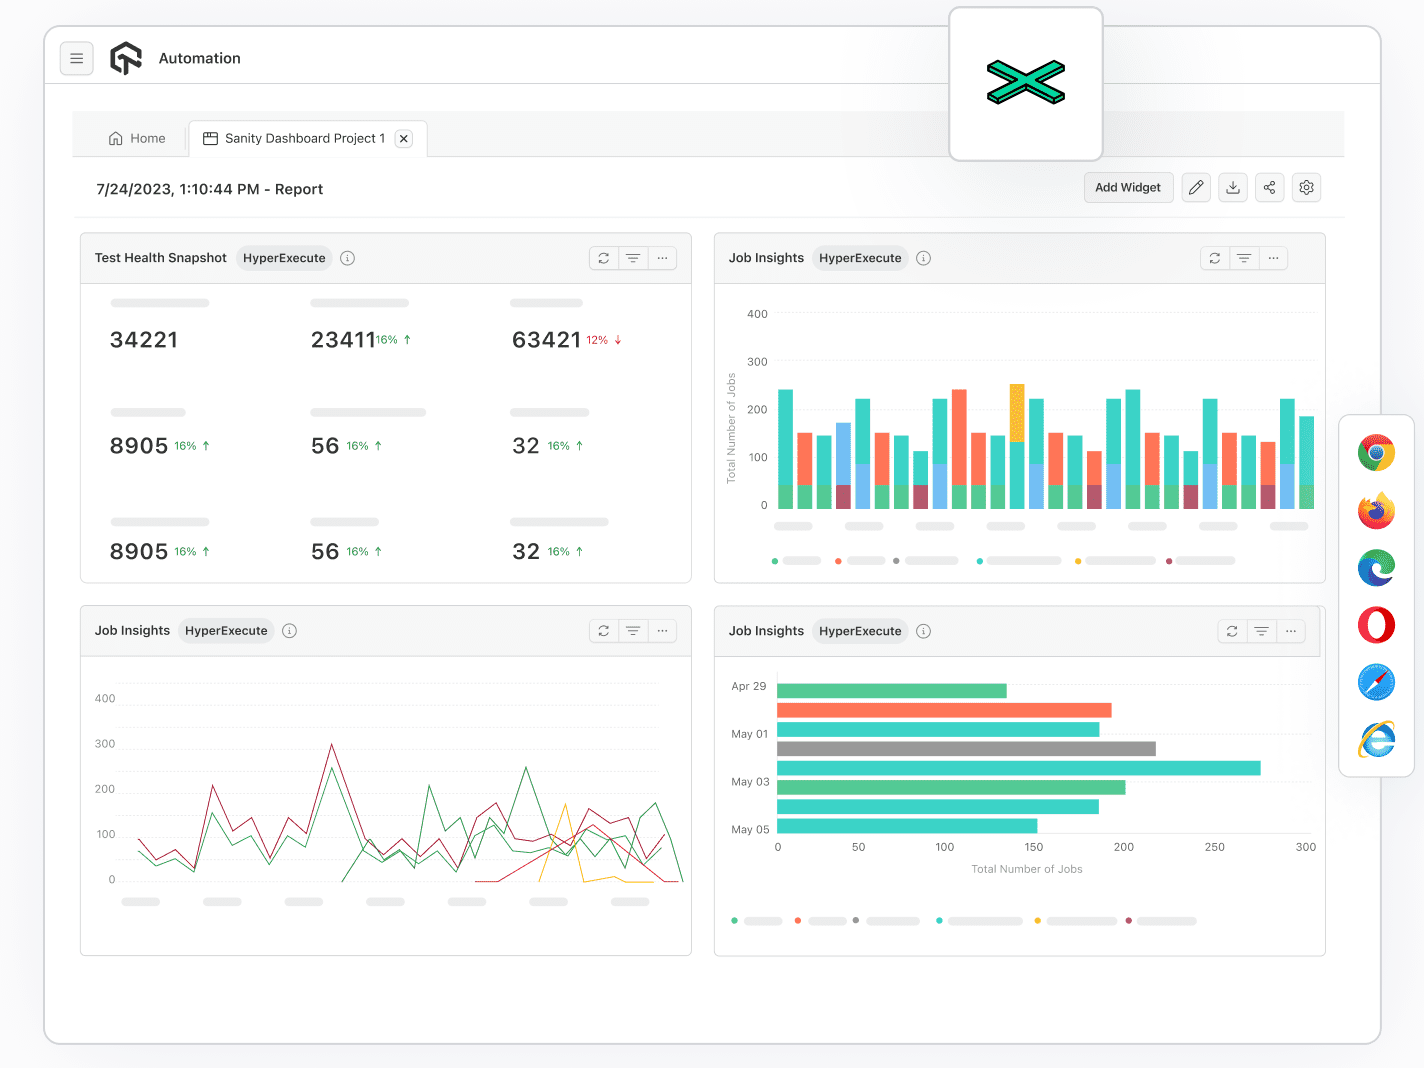The height and width of the screenshot is (1068, 1424).
Task: Toggle the yellow legend item in horizontal bar chart
Action: click(x=1037, y=921)
